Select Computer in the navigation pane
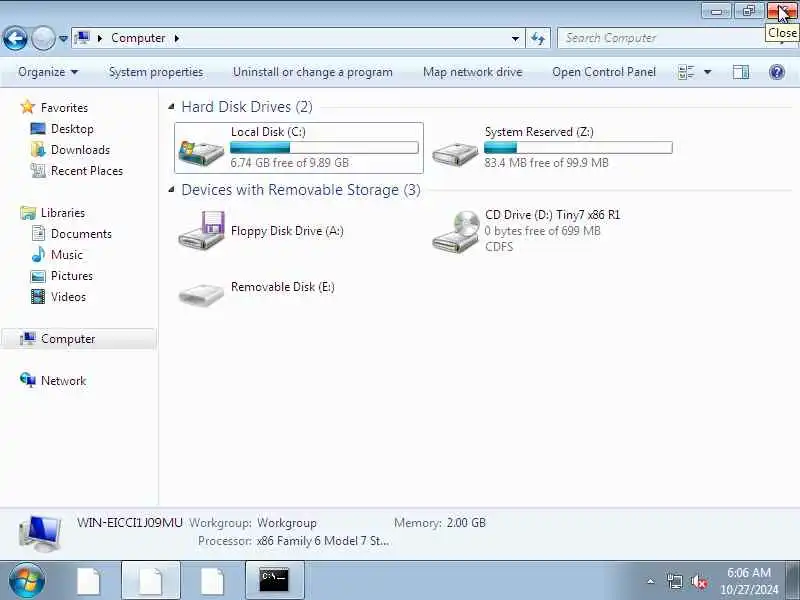This screenshot has width=800, height=600. click(79, 339)
